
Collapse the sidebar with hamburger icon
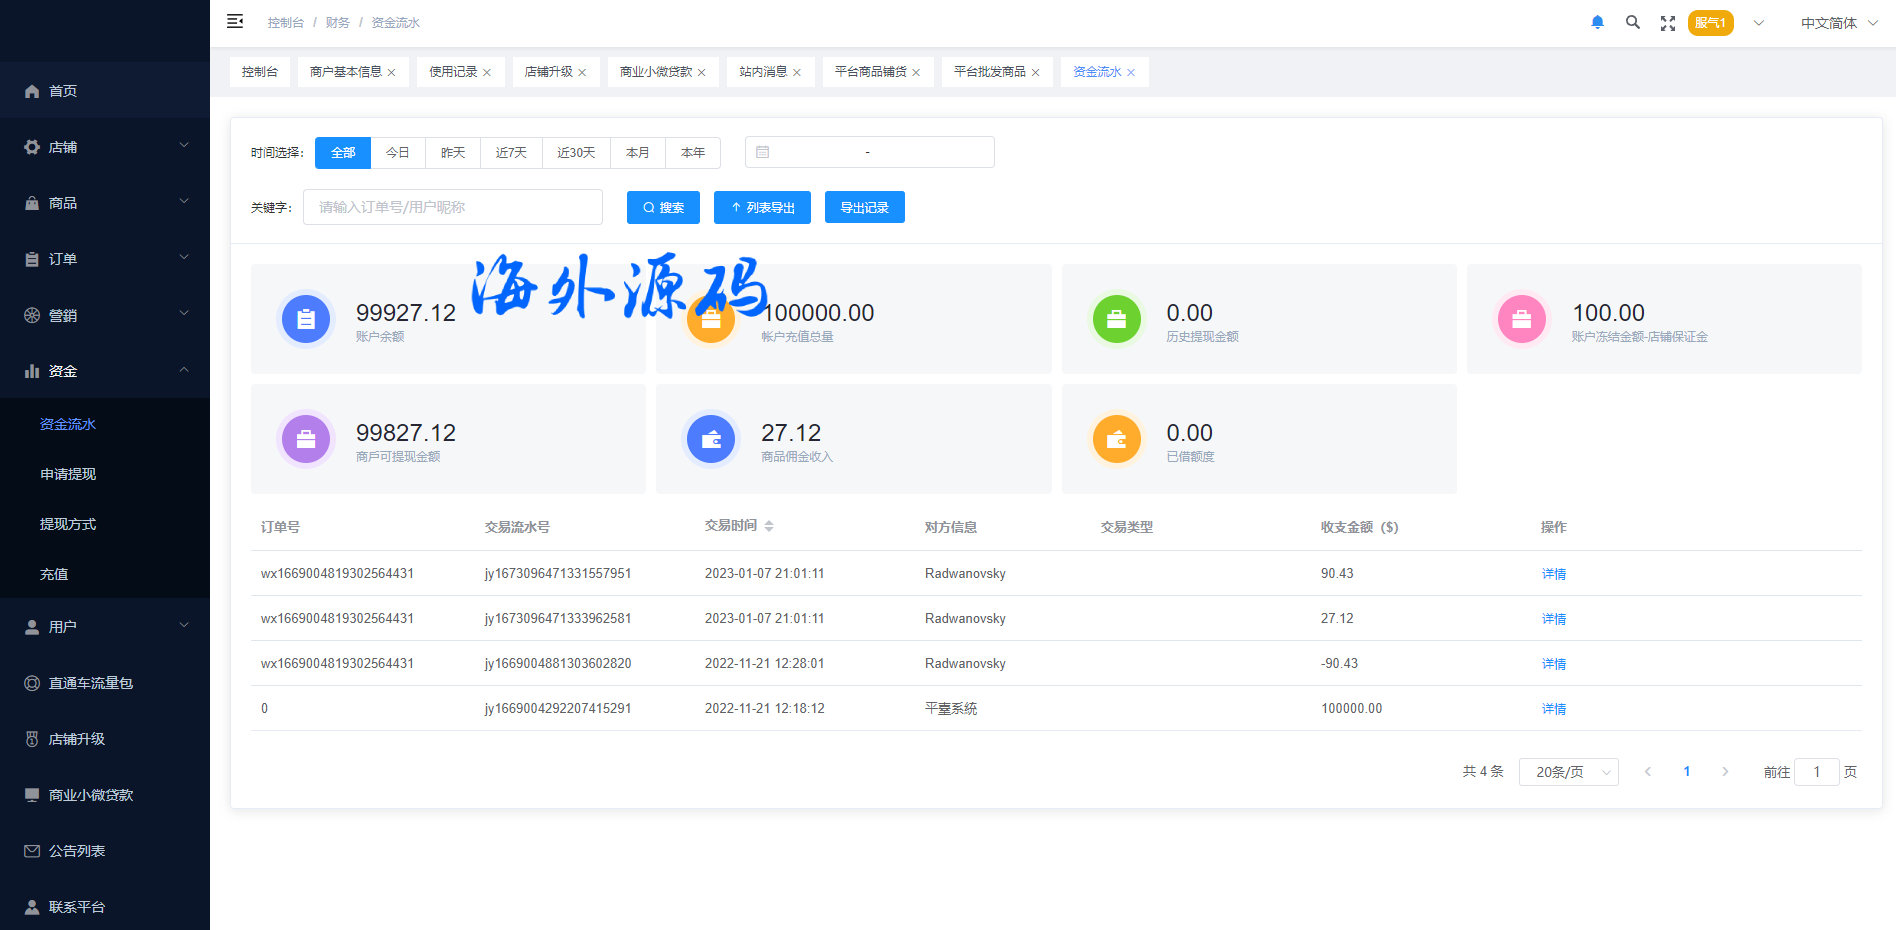tap(235, 22)
